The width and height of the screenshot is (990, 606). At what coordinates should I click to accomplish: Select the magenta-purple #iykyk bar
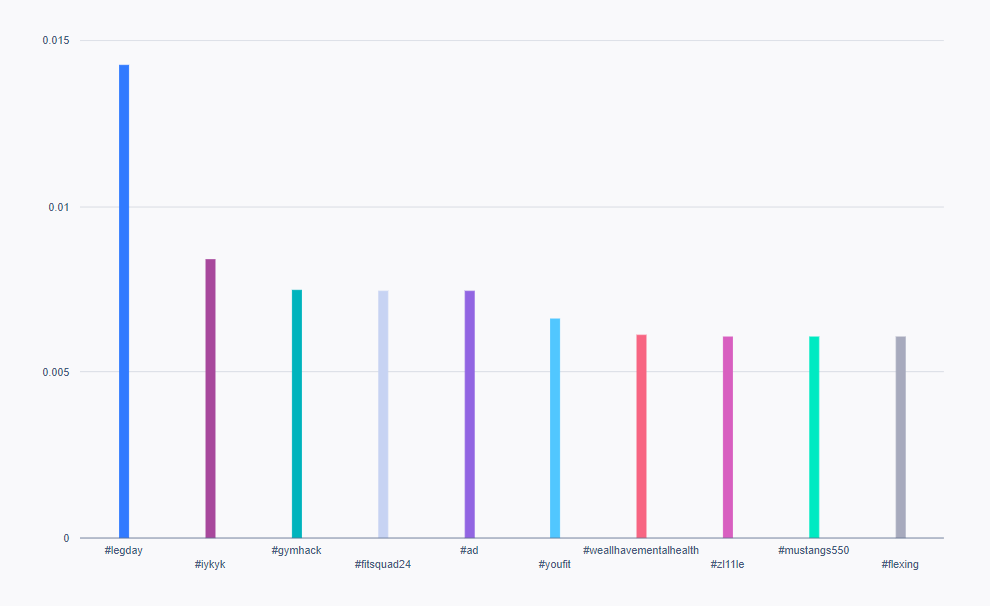pyautogui.click(x=210, y=398)
